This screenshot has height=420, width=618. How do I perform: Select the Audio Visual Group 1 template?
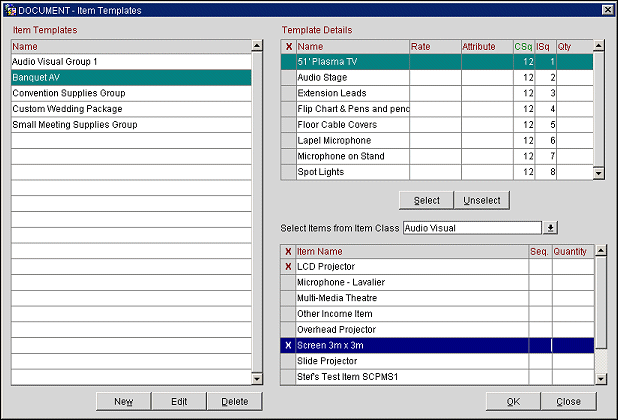pyautogui.click(x=130, y=62)
